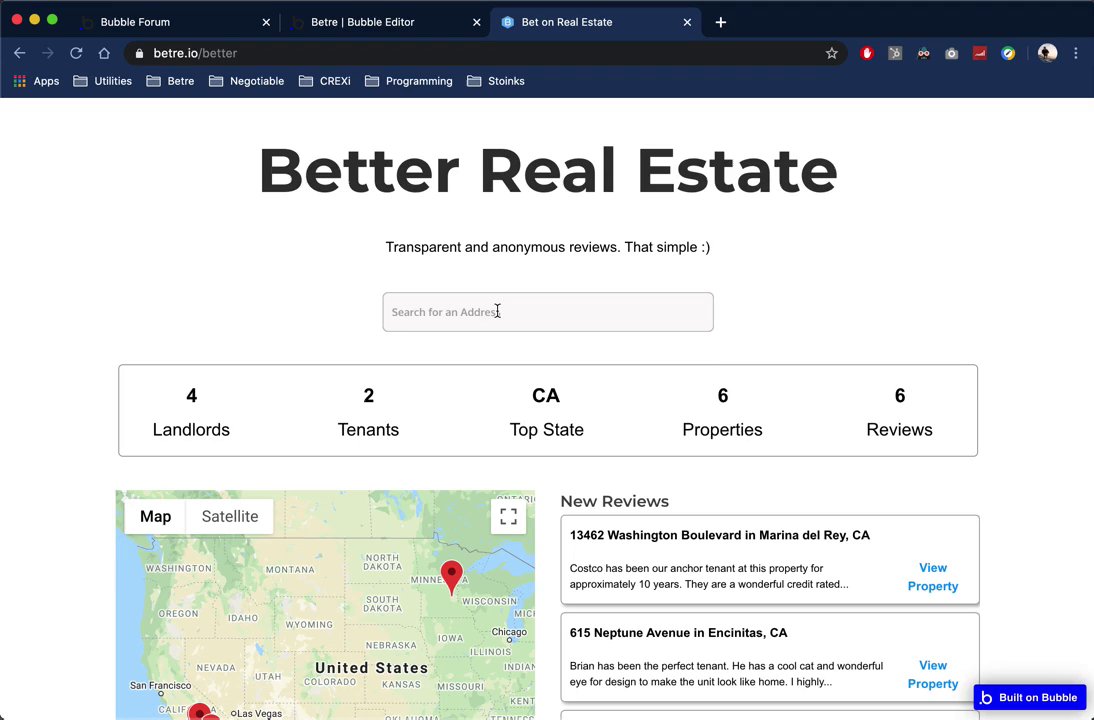This screenshot has width=1094, height=720.
Task: Click the Transparent and anonymous reviews tagline
Action: pos(548,247)
